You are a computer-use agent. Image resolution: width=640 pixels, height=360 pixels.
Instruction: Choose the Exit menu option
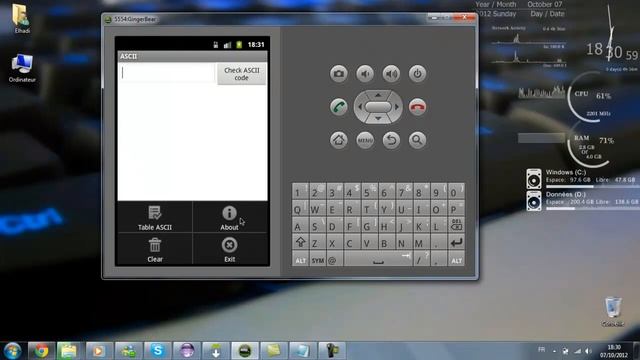click(x=229, y=249)
